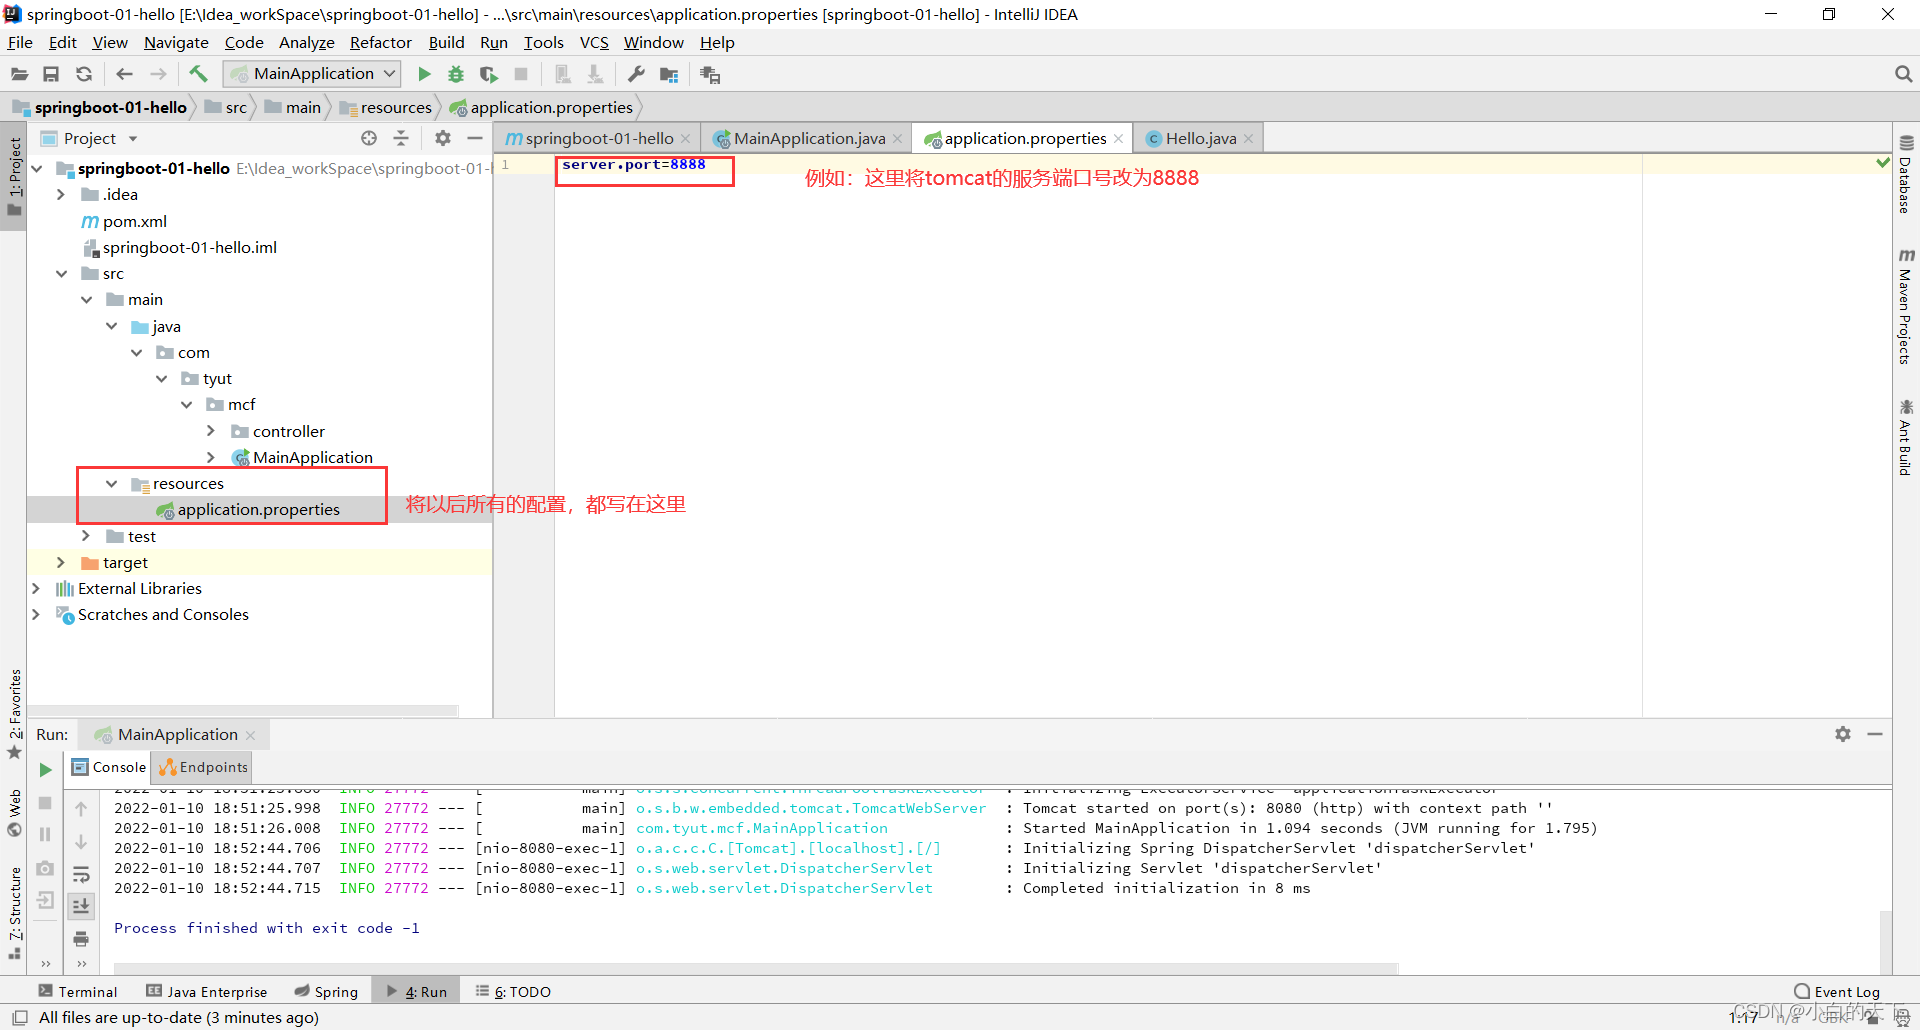This screenshot has width=1920, height=1030.
Task: Open the Terminal tool window
Action: tap(78, 991)
